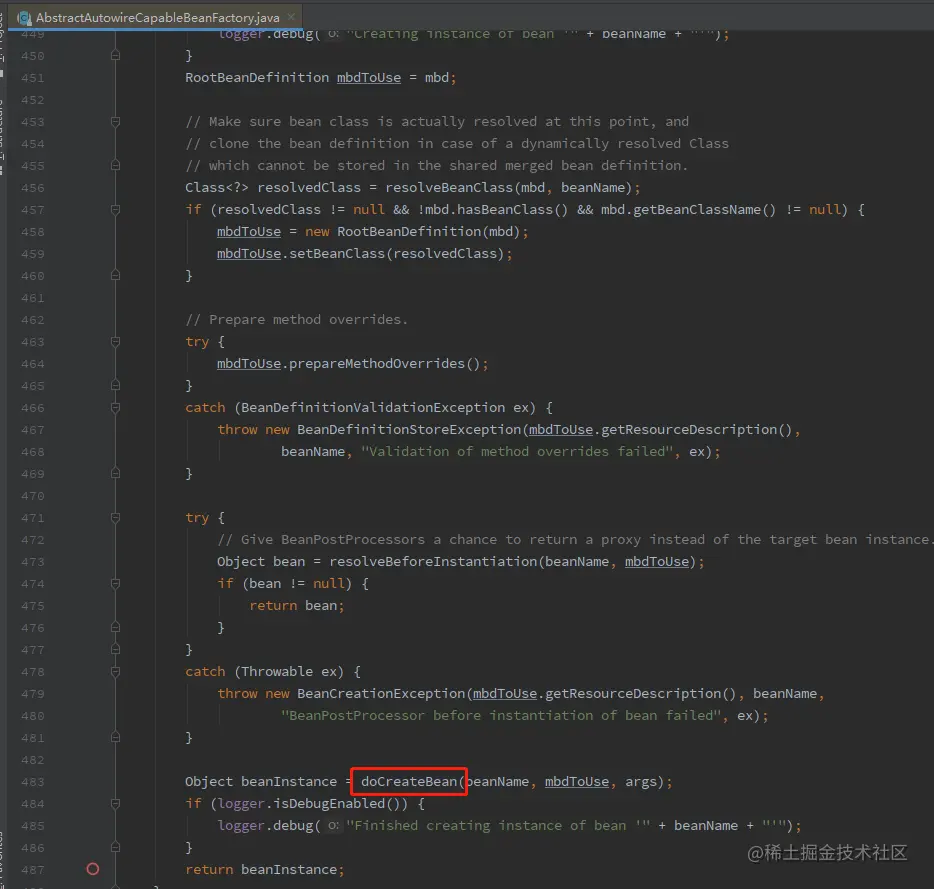This screenshot has width=934, height=889.
Task: Click BeanDefinitionStoreException on line 467
Action: [x=409, y=430]
